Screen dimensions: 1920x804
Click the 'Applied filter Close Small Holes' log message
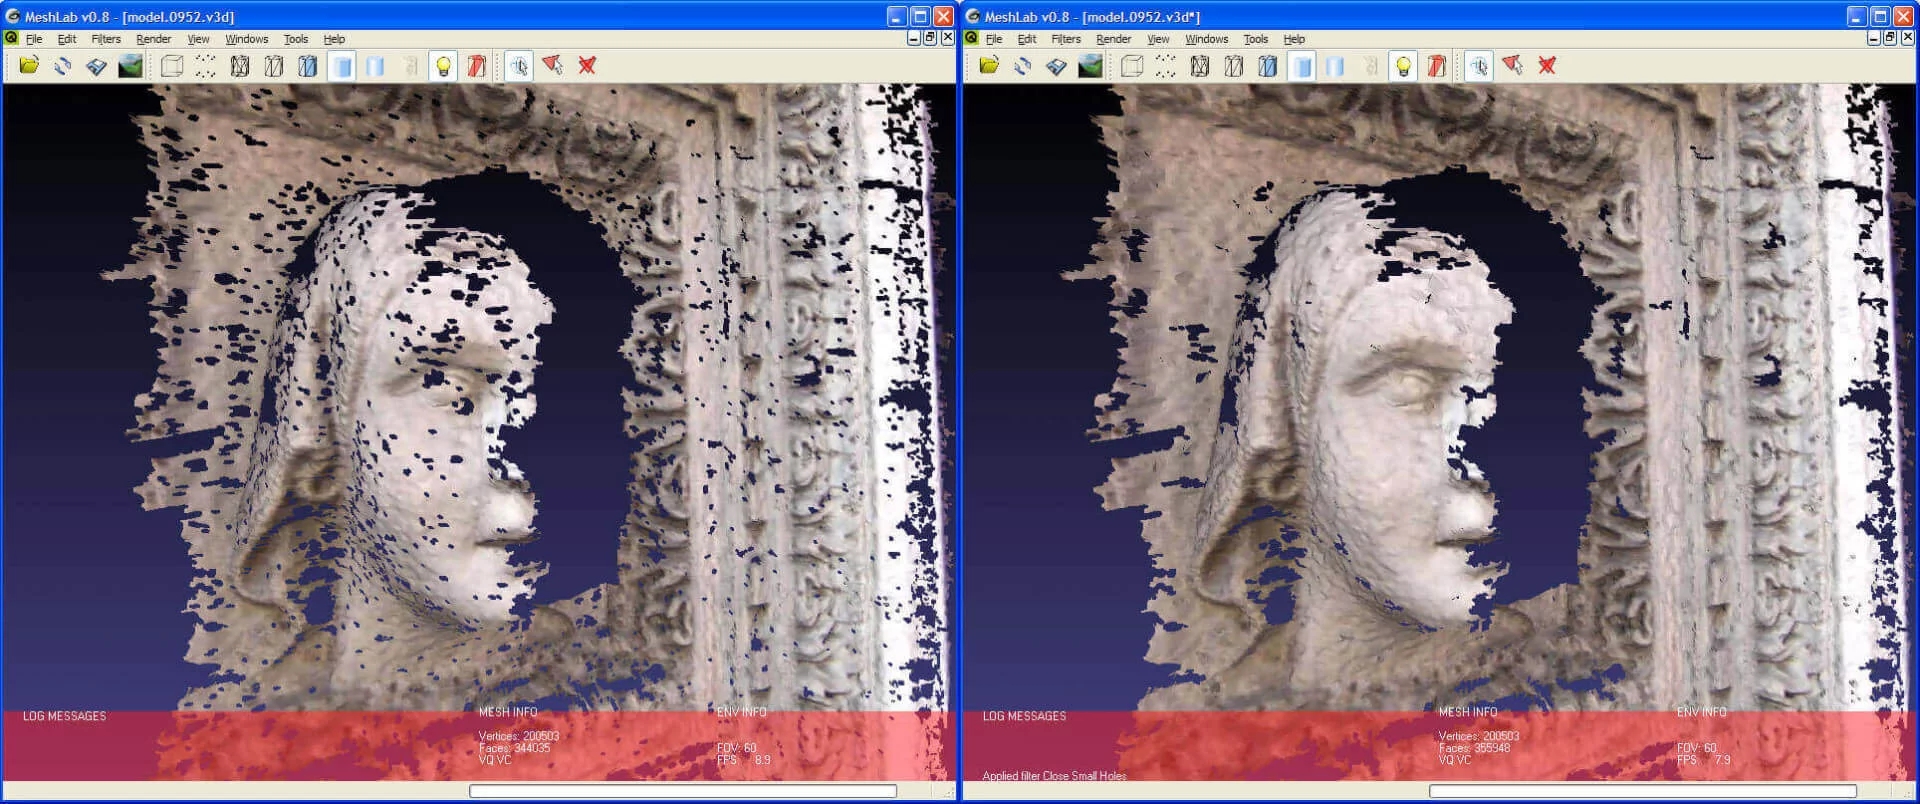point(1054,776)
